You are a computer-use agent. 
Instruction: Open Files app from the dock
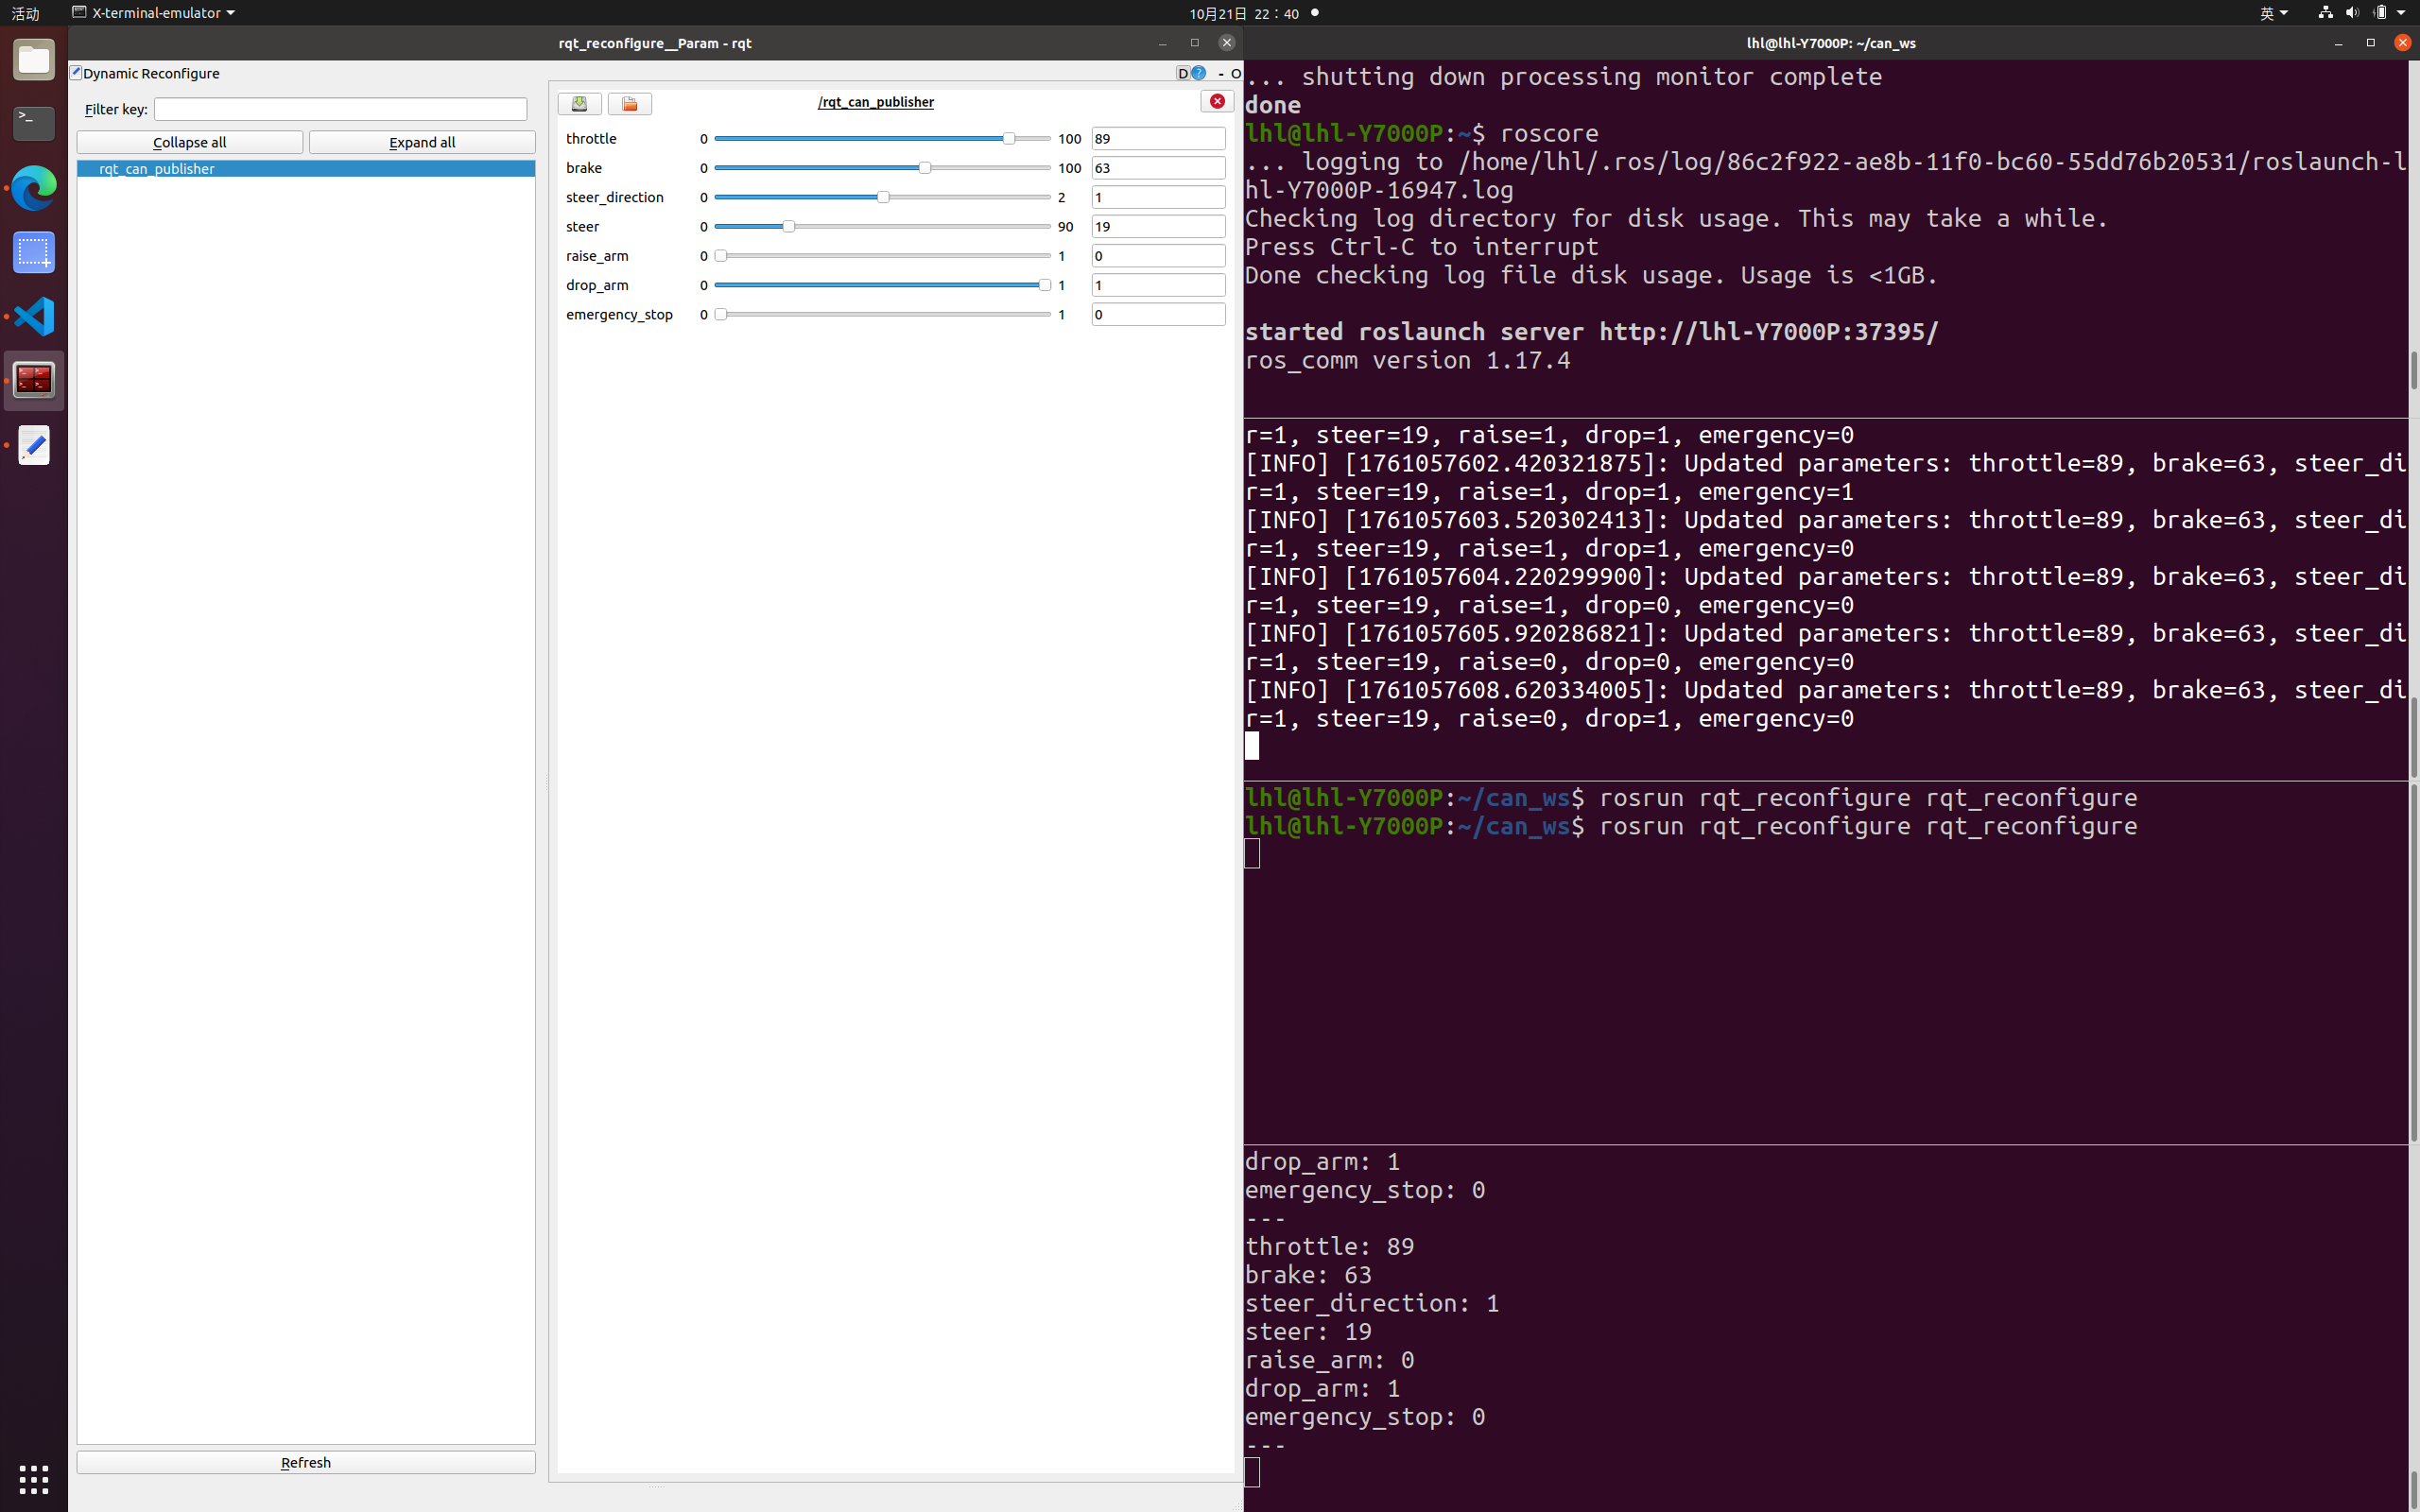point(34,60)
